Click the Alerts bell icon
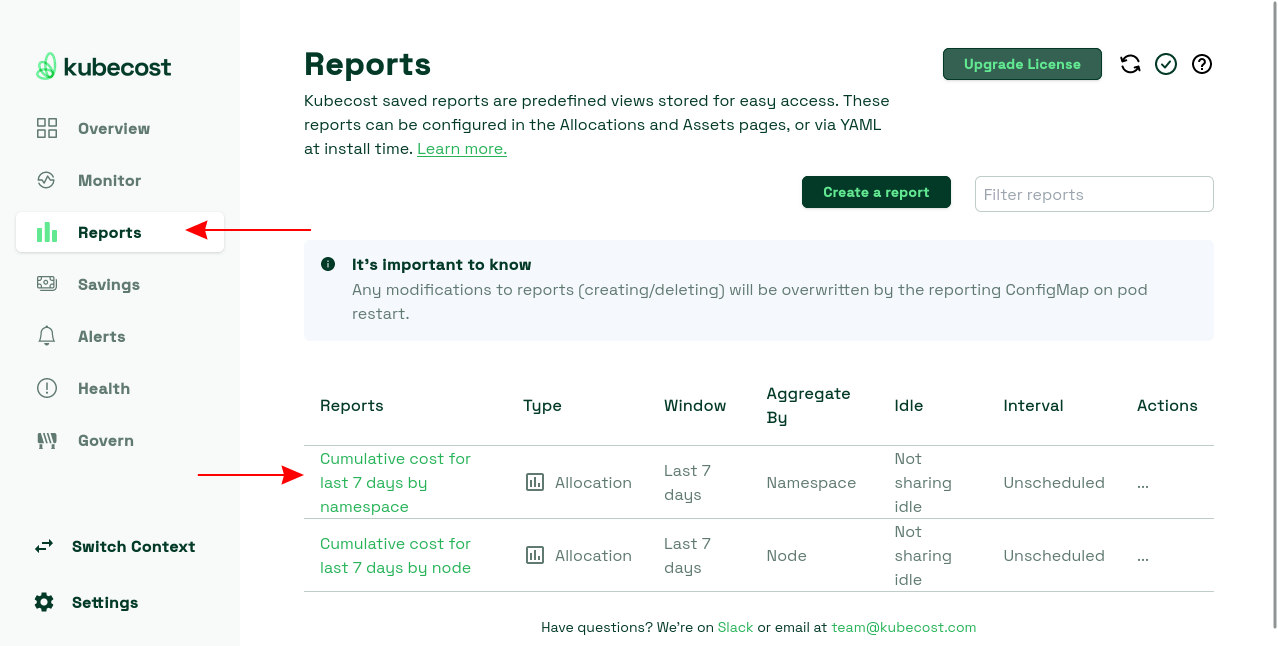This screenshot has height=646, width=1278. coord(47,336)
